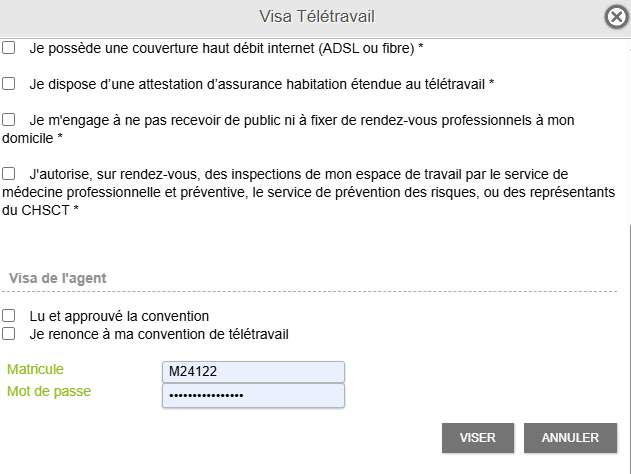The image size is (631, 474).
Task: Click the CHSCT inspections statement text
Action: point(309,192)
